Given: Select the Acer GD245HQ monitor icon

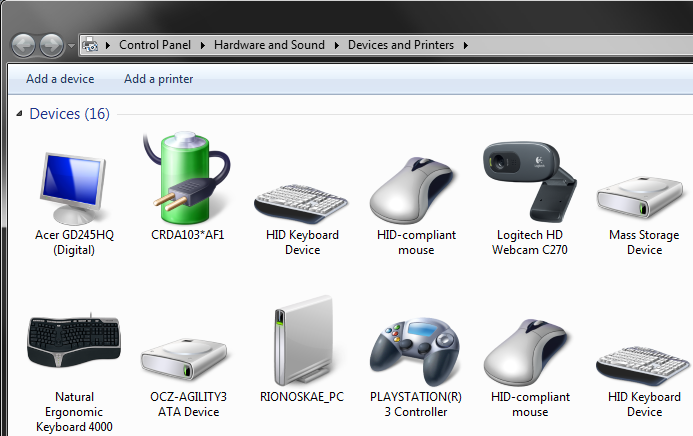Looking at the screenshot, I should (x=73, y=188).
